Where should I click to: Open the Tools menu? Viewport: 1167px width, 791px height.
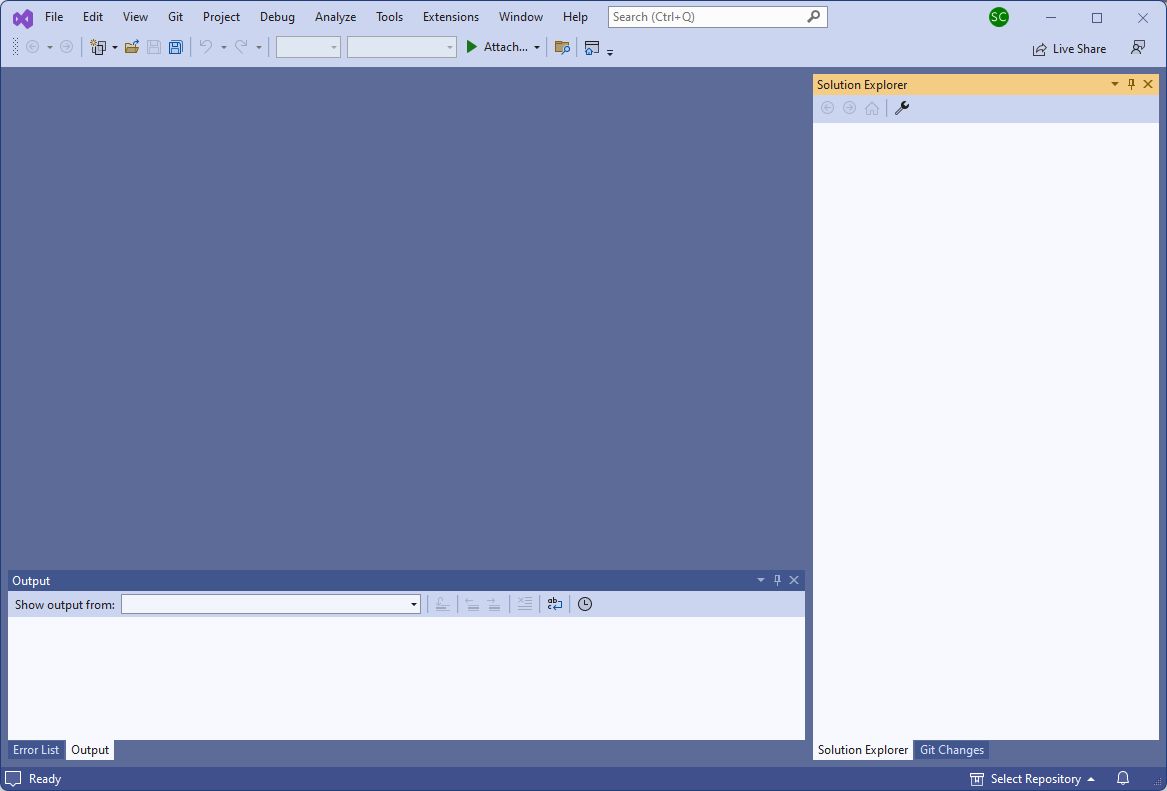click(389, 16)
